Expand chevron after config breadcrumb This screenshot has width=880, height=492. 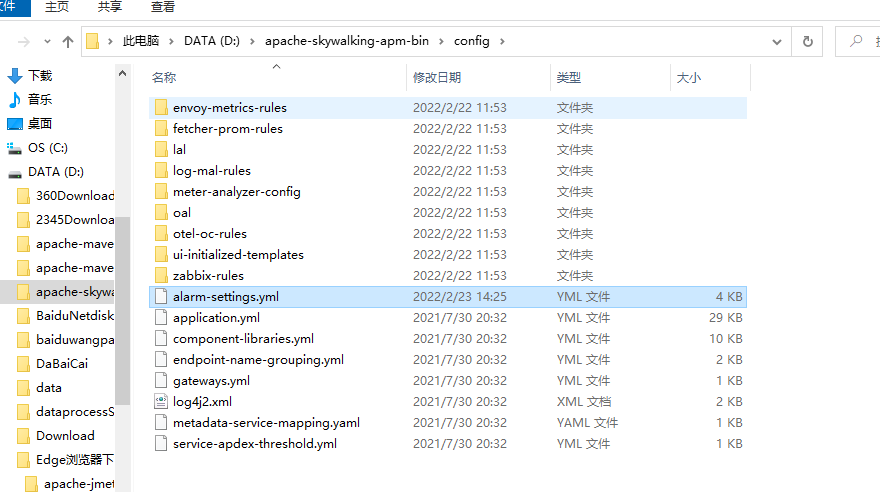pyautogui.click(x=502, y=42)
